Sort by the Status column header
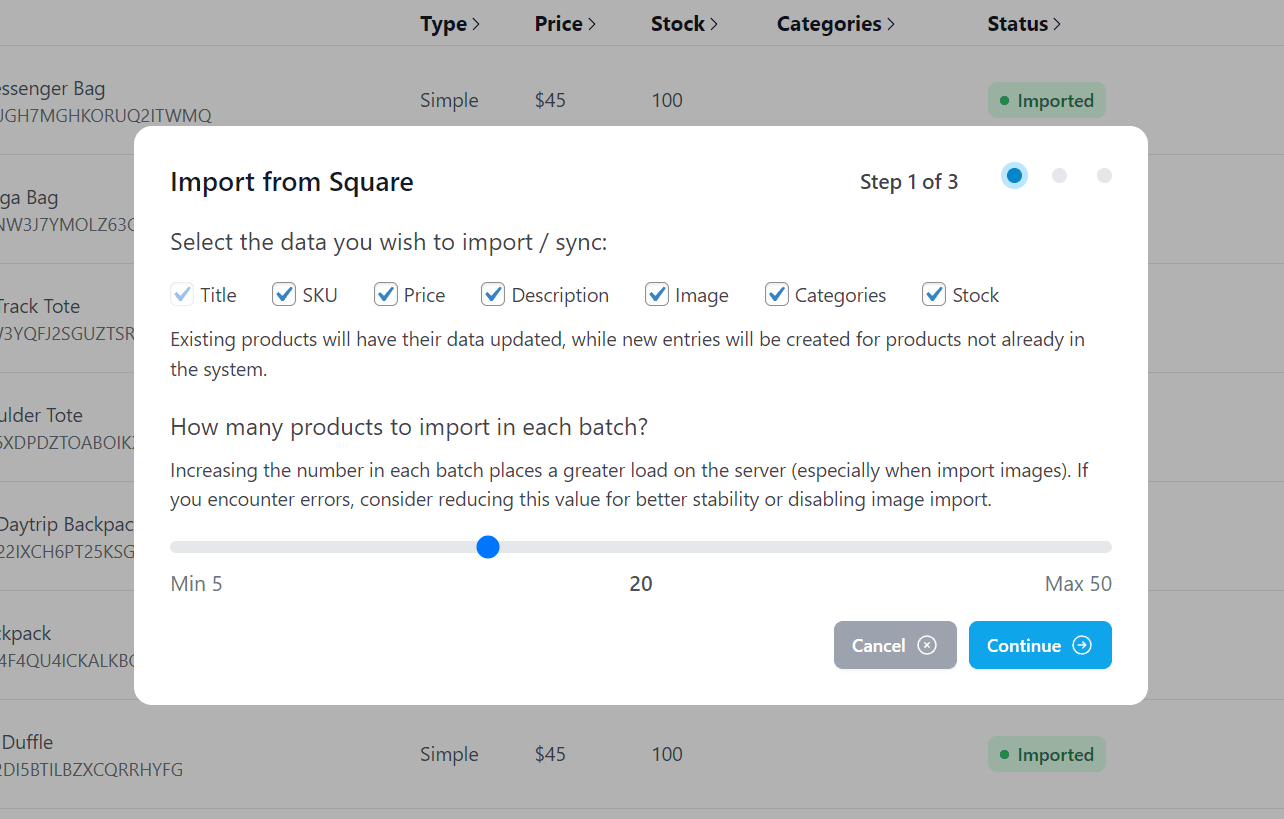 click(1024, 24)
